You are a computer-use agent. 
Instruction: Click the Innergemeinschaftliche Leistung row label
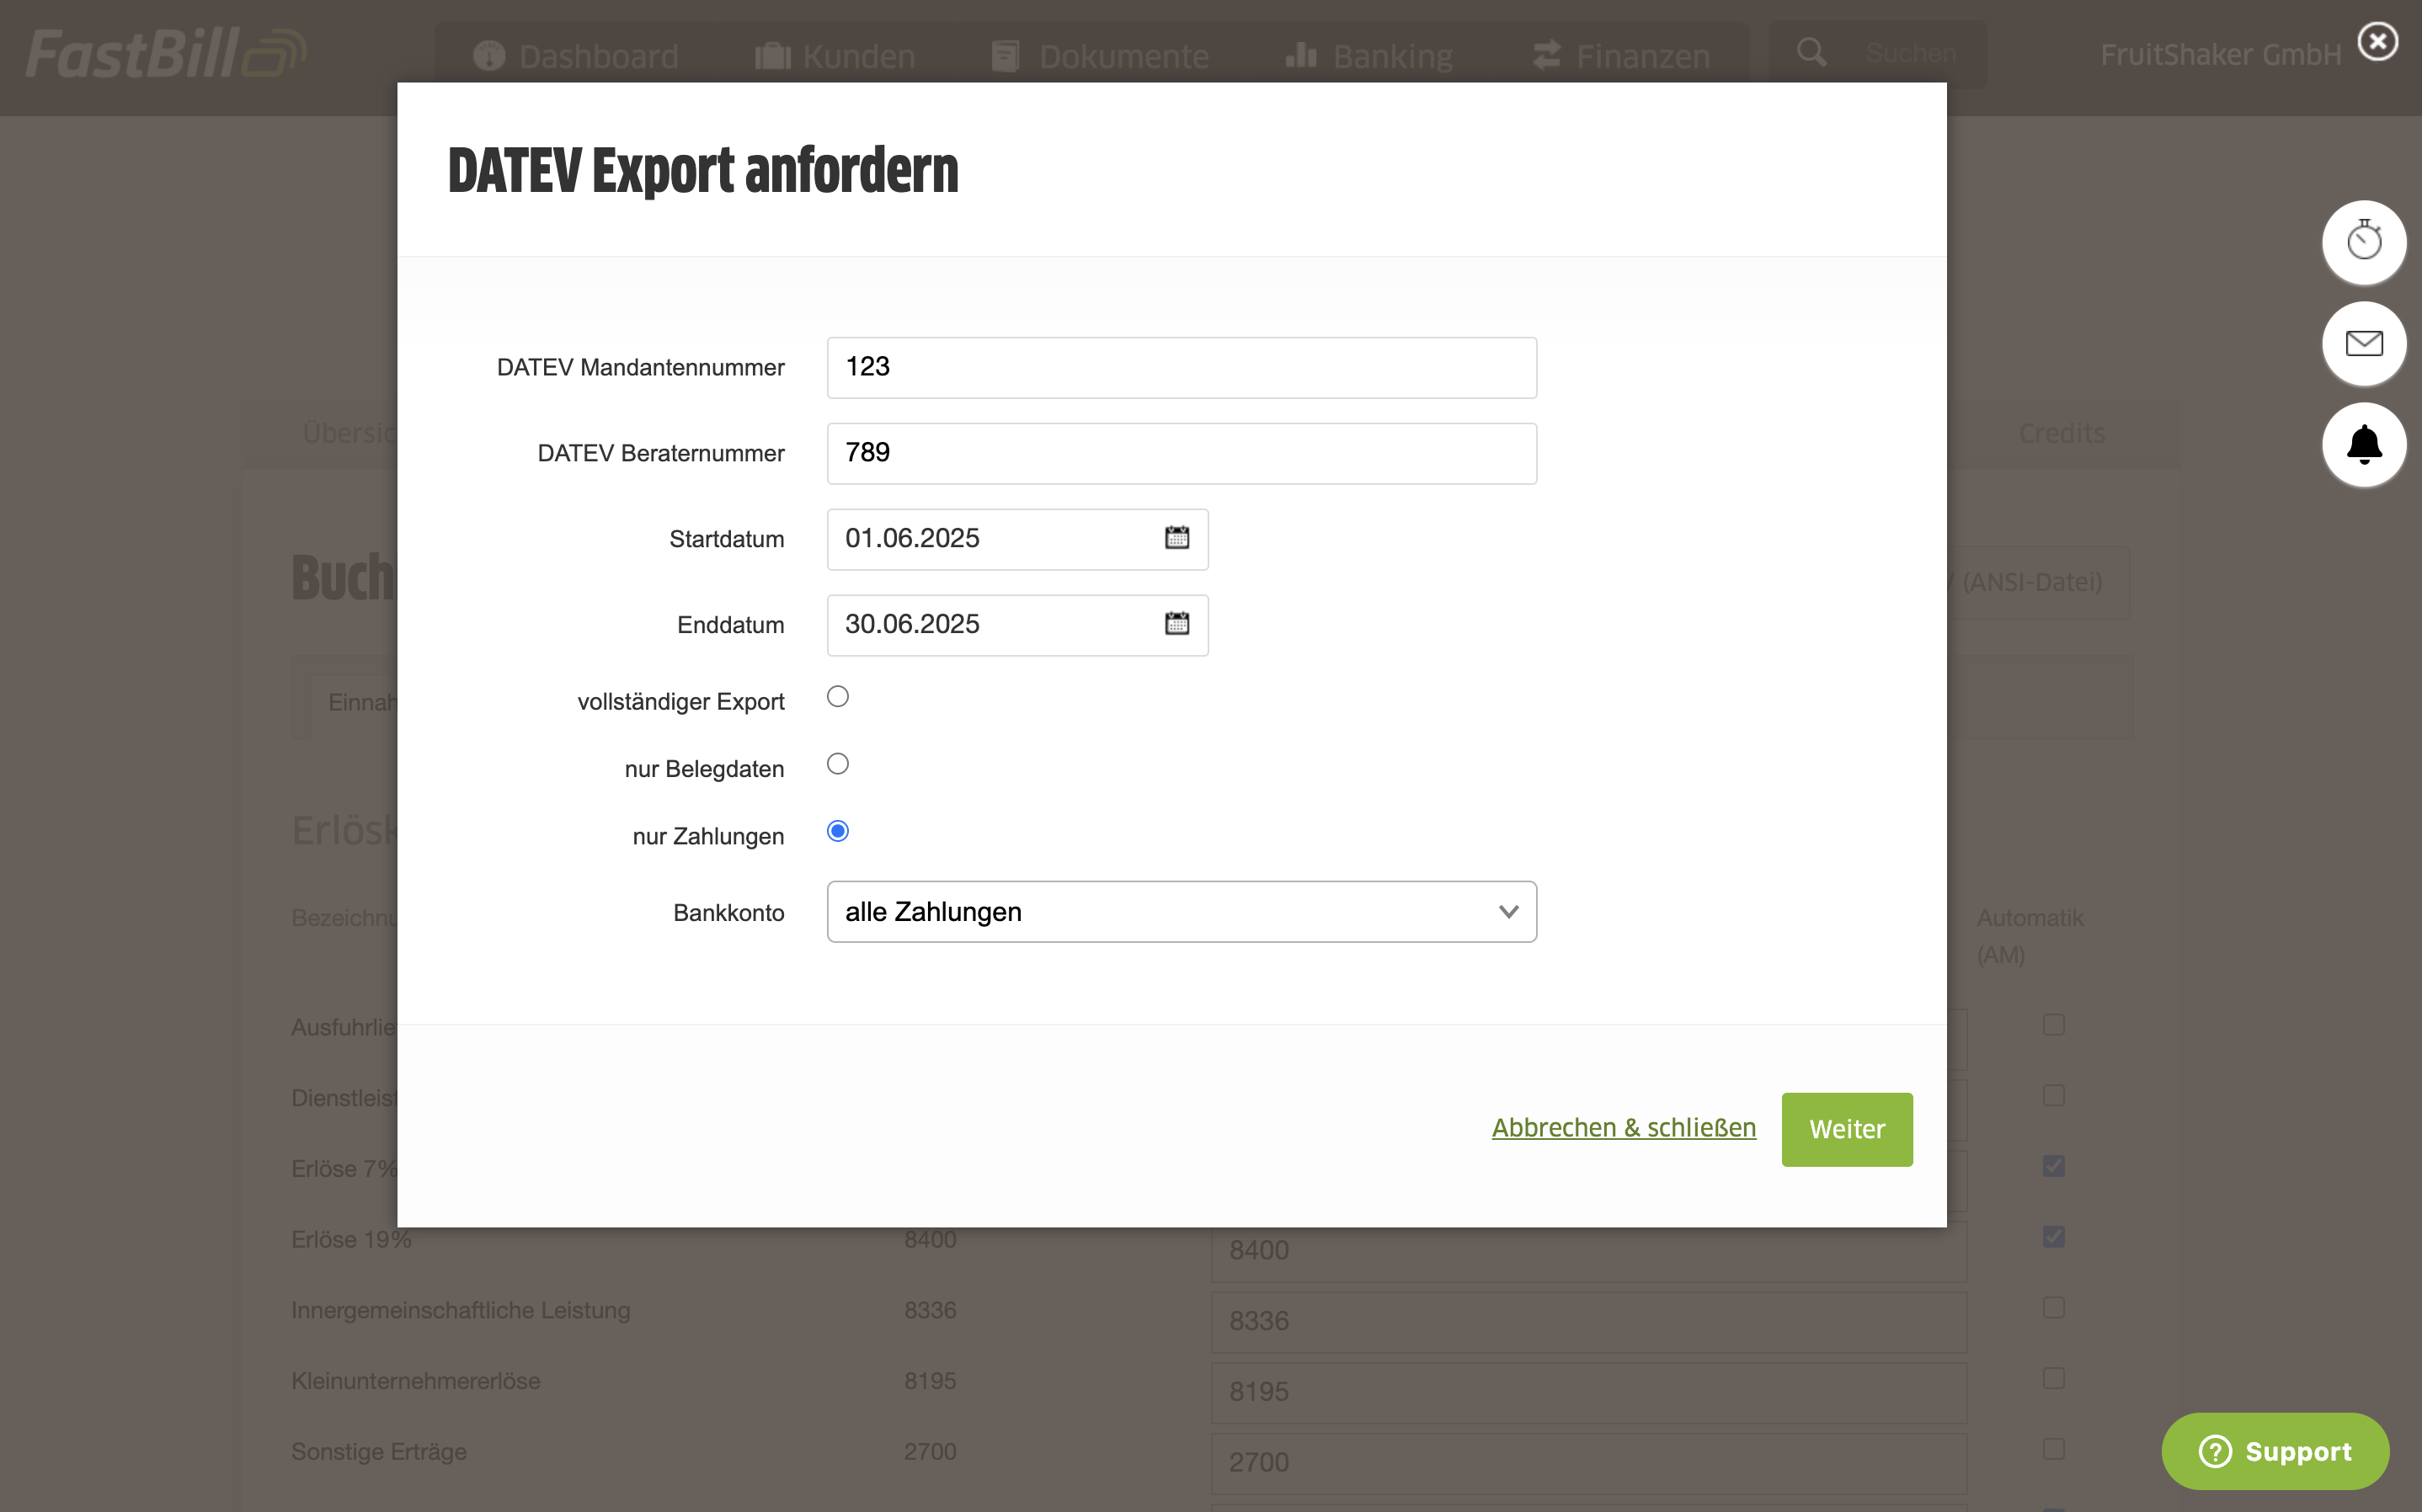(x=460, y=1310)
